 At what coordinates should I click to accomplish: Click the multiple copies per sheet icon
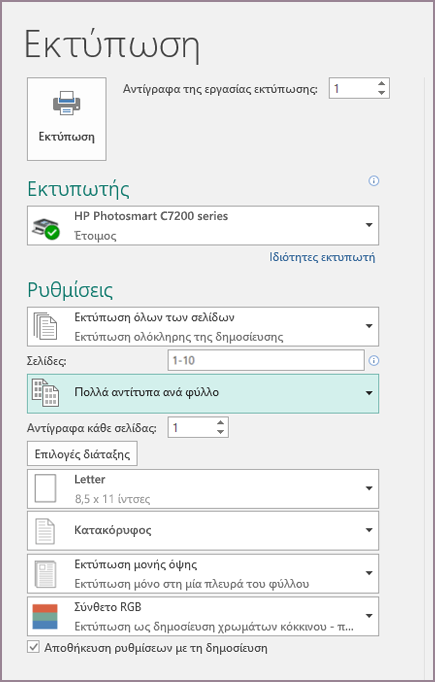[x=45, y=393]
